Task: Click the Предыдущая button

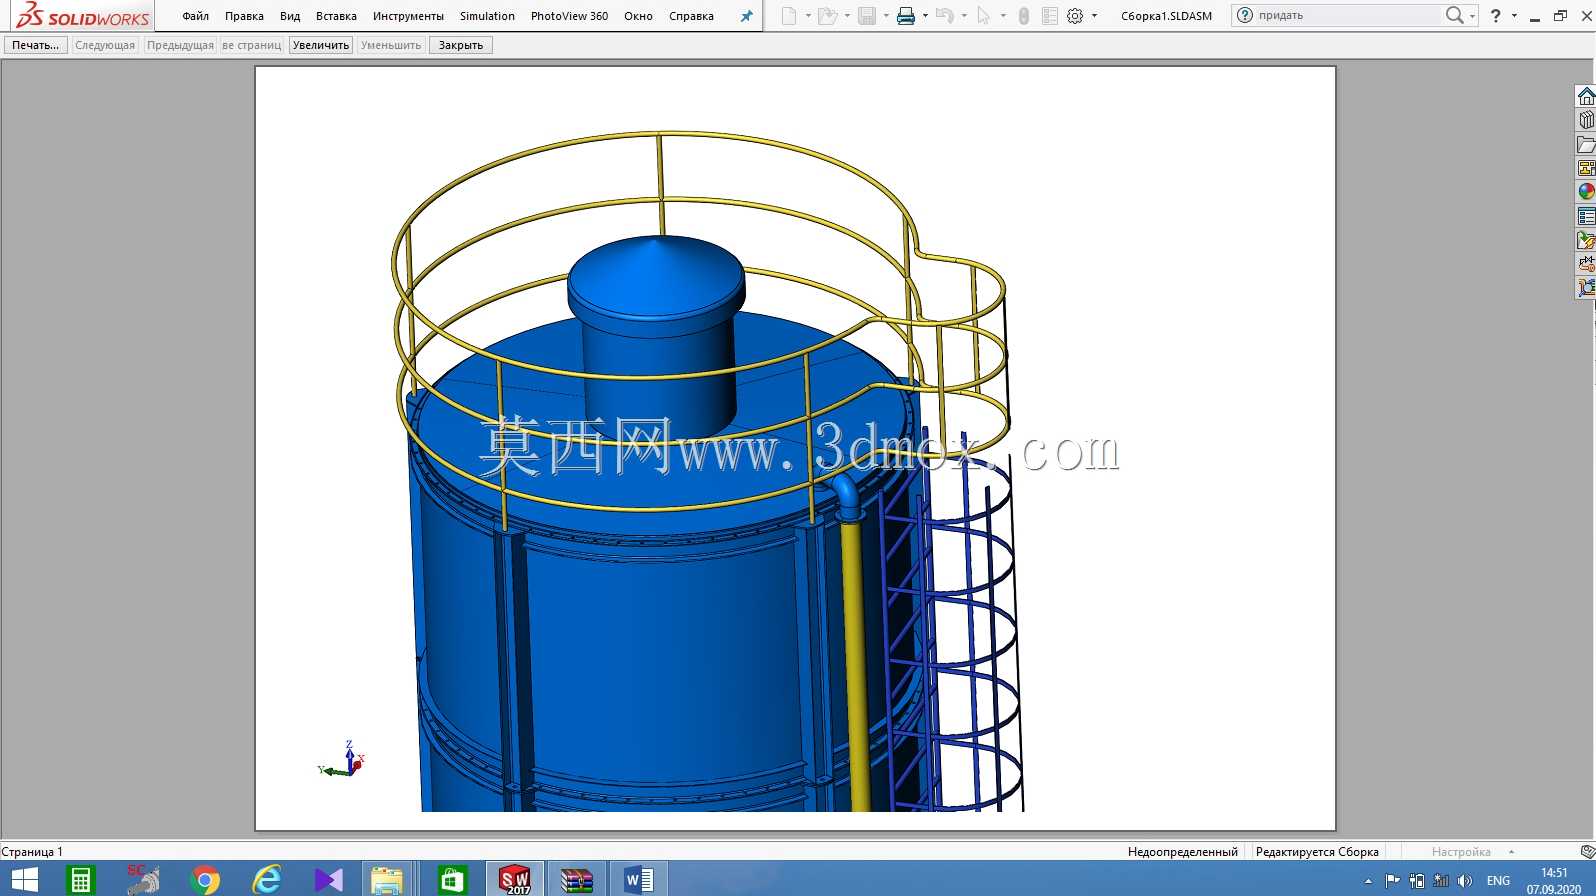Action: click(180, 45)
